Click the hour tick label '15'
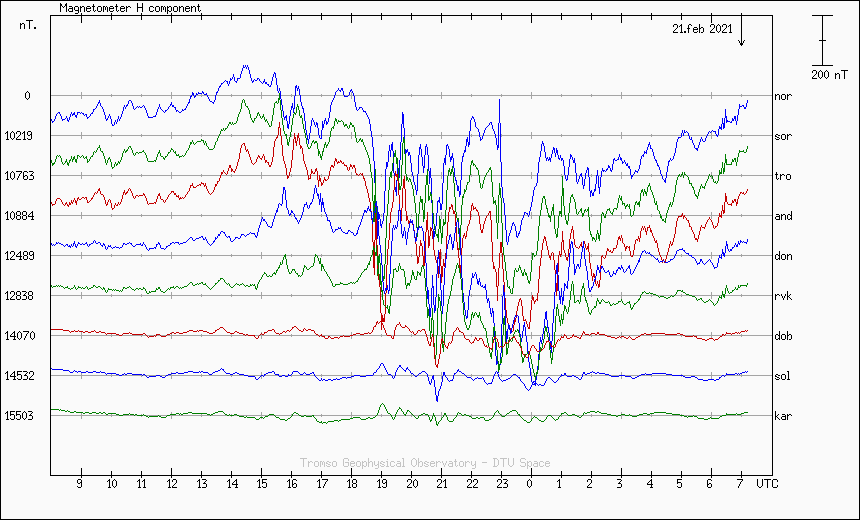Image resolution: width=860 pixels, height=520 pixels. 262,484
